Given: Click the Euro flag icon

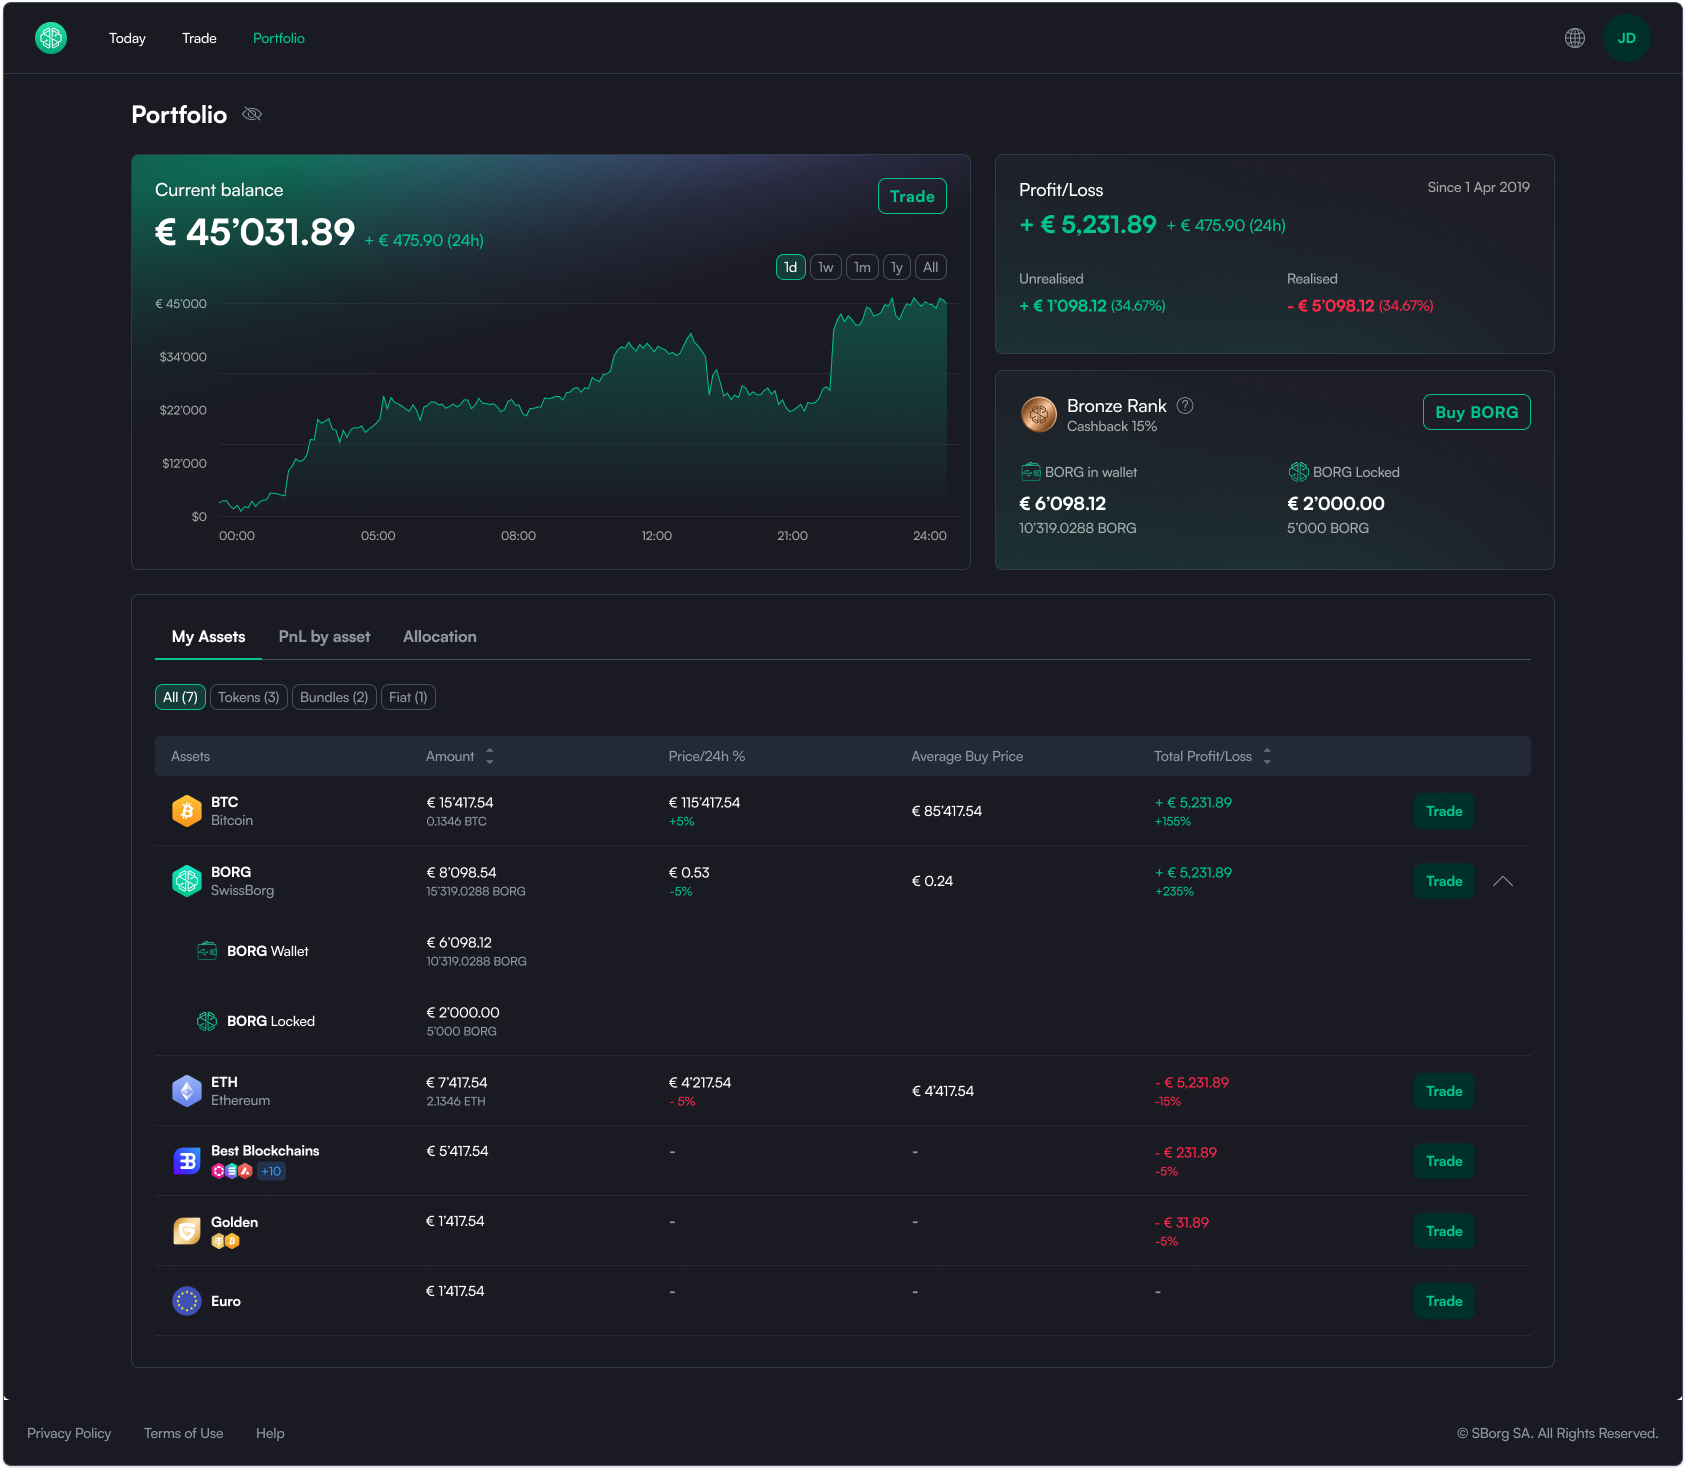Looking at the screenshot, I should click(187, 1301).
